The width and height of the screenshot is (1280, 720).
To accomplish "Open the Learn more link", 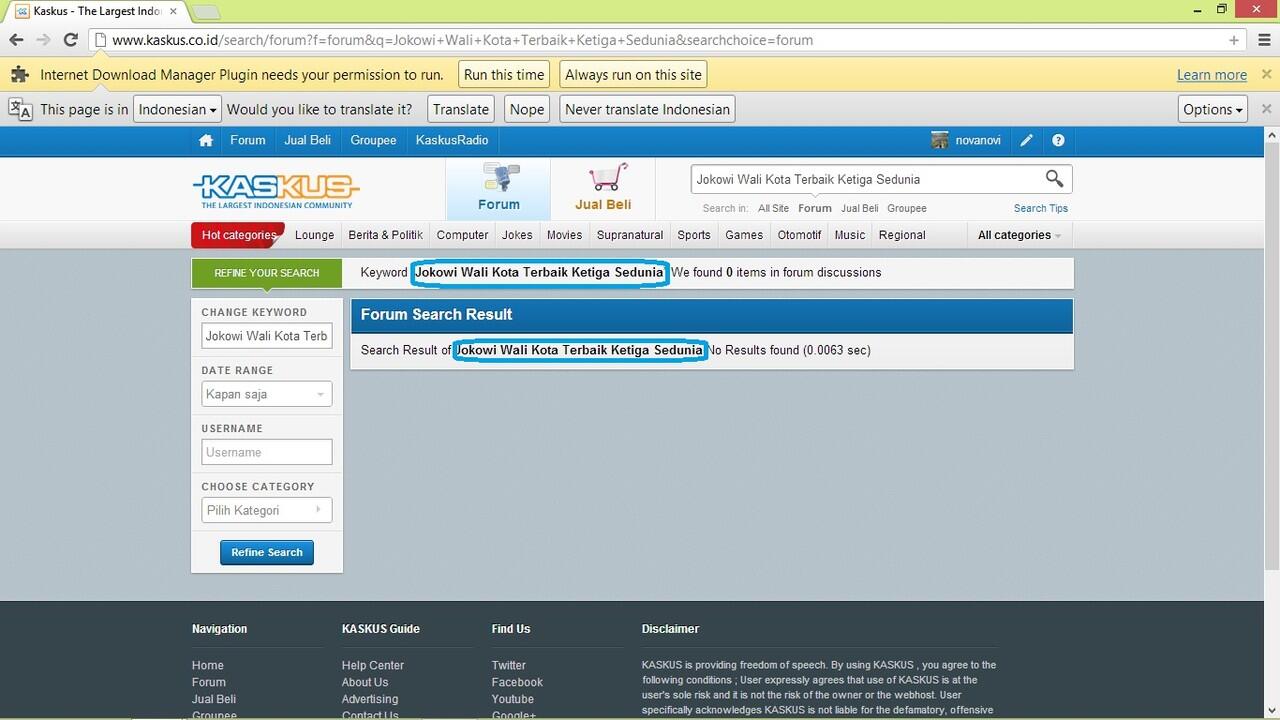I will click(1212, 75).
